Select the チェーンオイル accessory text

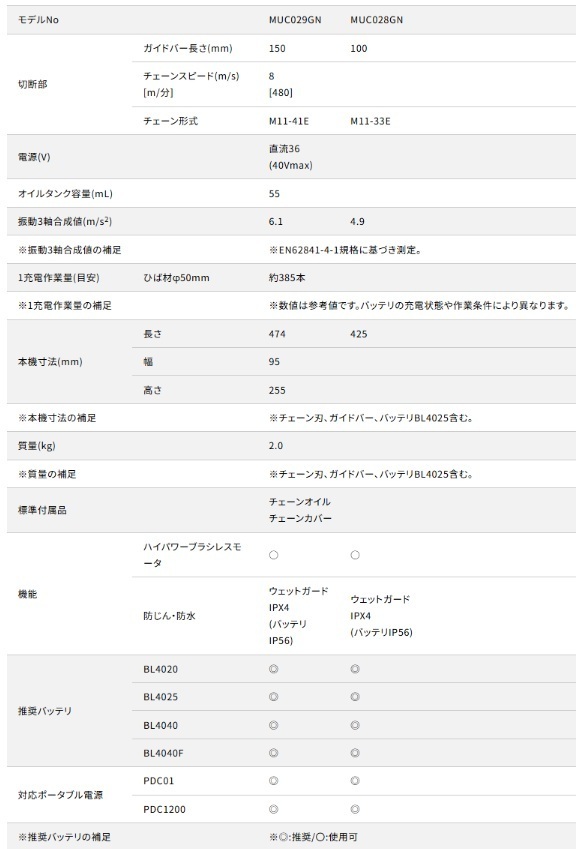(x=300, y=501)
